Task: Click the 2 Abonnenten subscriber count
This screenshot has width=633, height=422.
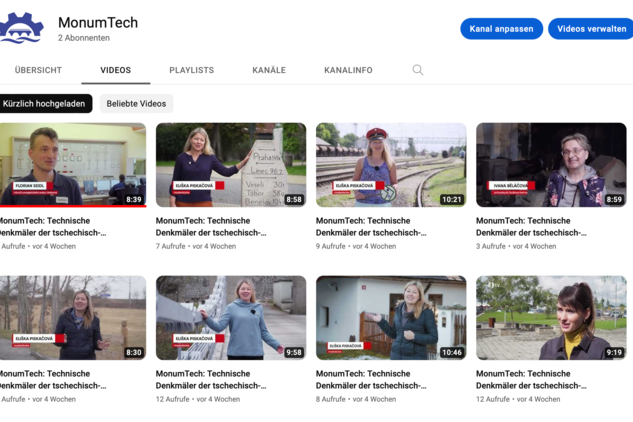Action: 84,38
